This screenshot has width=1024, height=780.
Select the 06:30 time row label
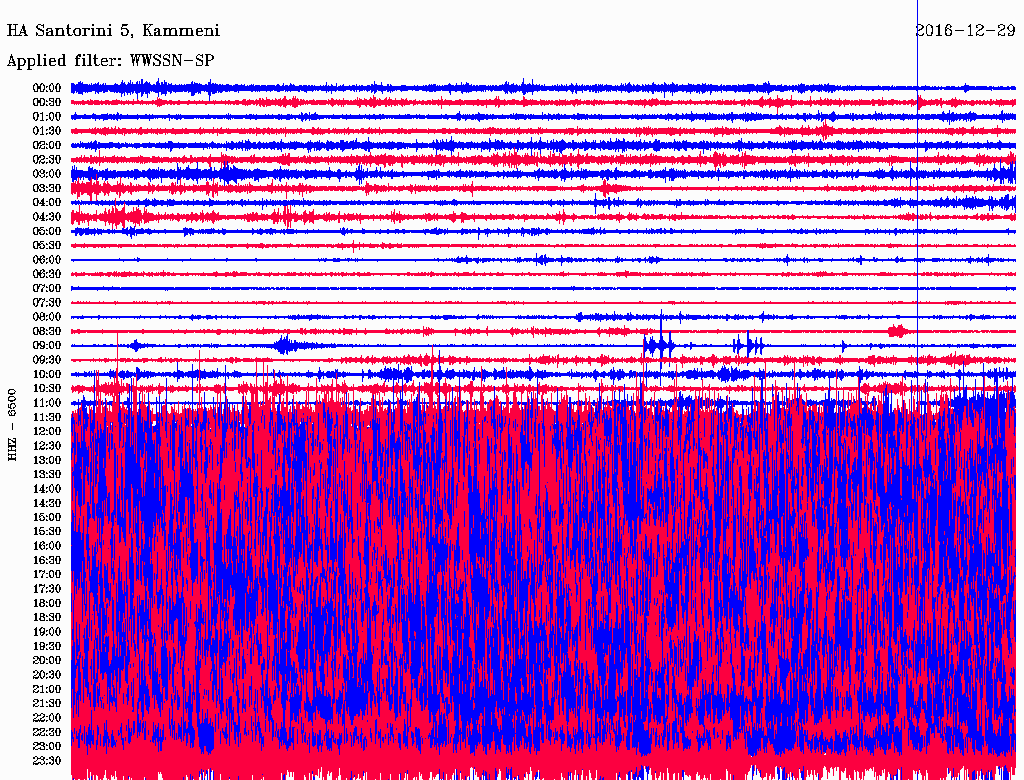(x=47, y=274)
